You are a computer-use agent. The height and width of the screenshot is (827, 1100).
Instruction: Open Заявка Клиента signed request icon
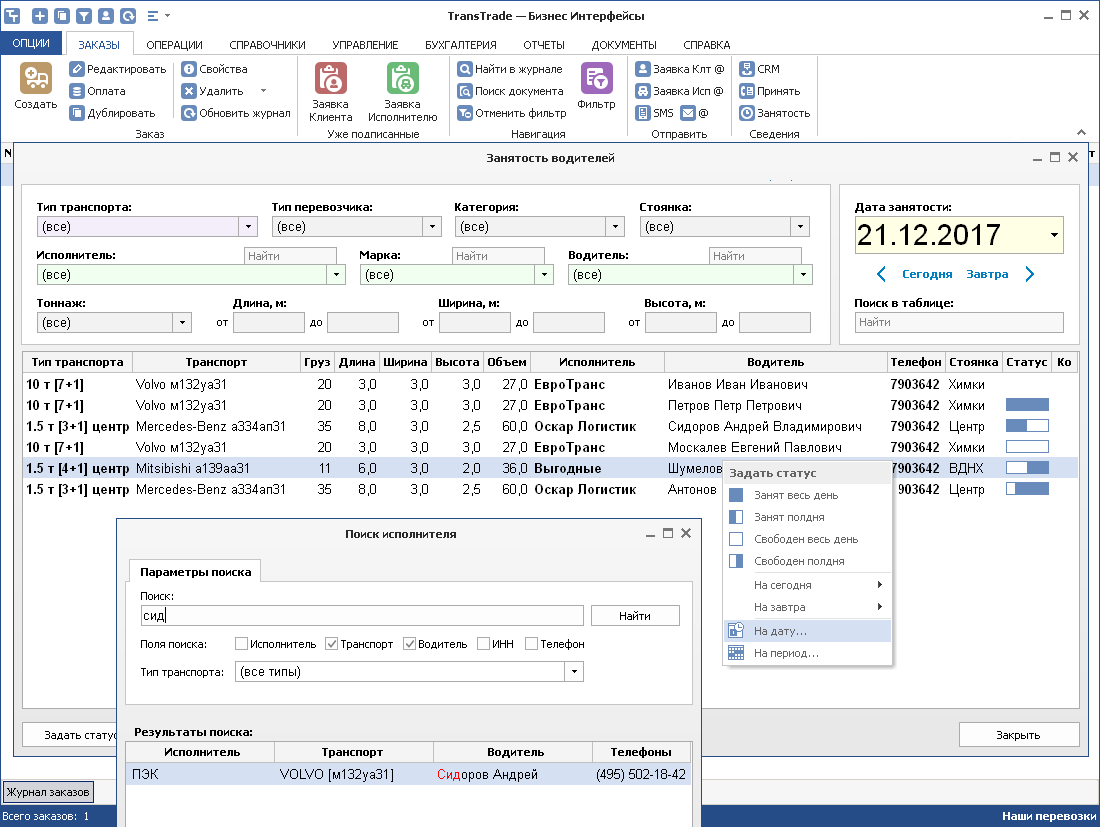[330, 80]
